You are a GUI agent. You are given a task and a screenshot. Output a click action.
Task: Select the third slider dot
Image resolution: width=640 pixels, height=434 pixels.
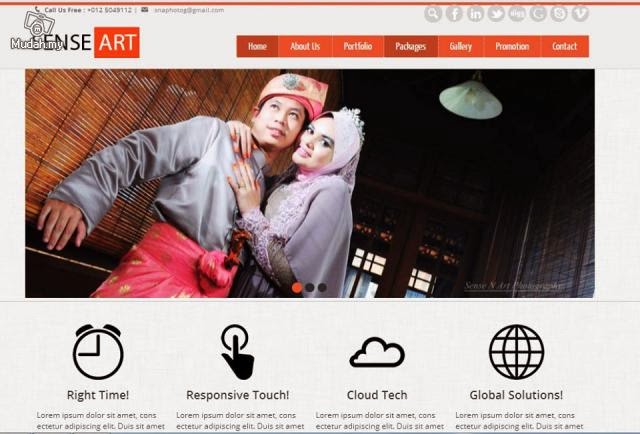322,287
